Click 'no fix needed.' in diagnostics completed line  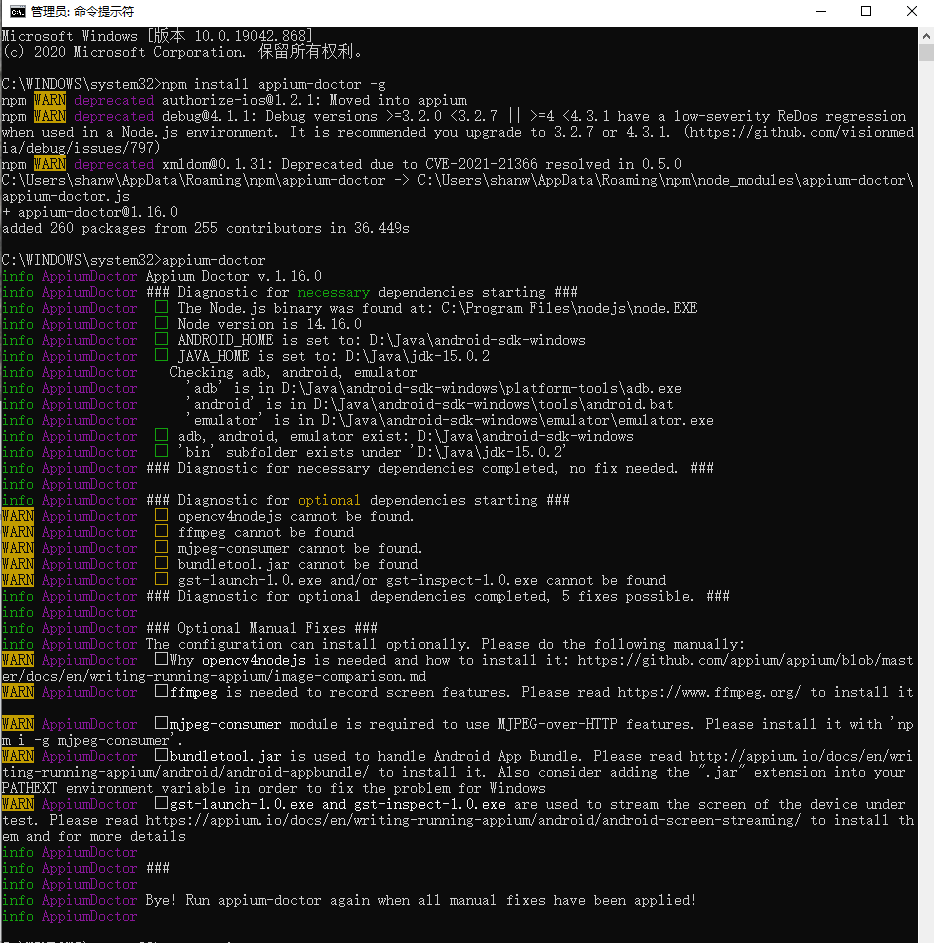622,468
